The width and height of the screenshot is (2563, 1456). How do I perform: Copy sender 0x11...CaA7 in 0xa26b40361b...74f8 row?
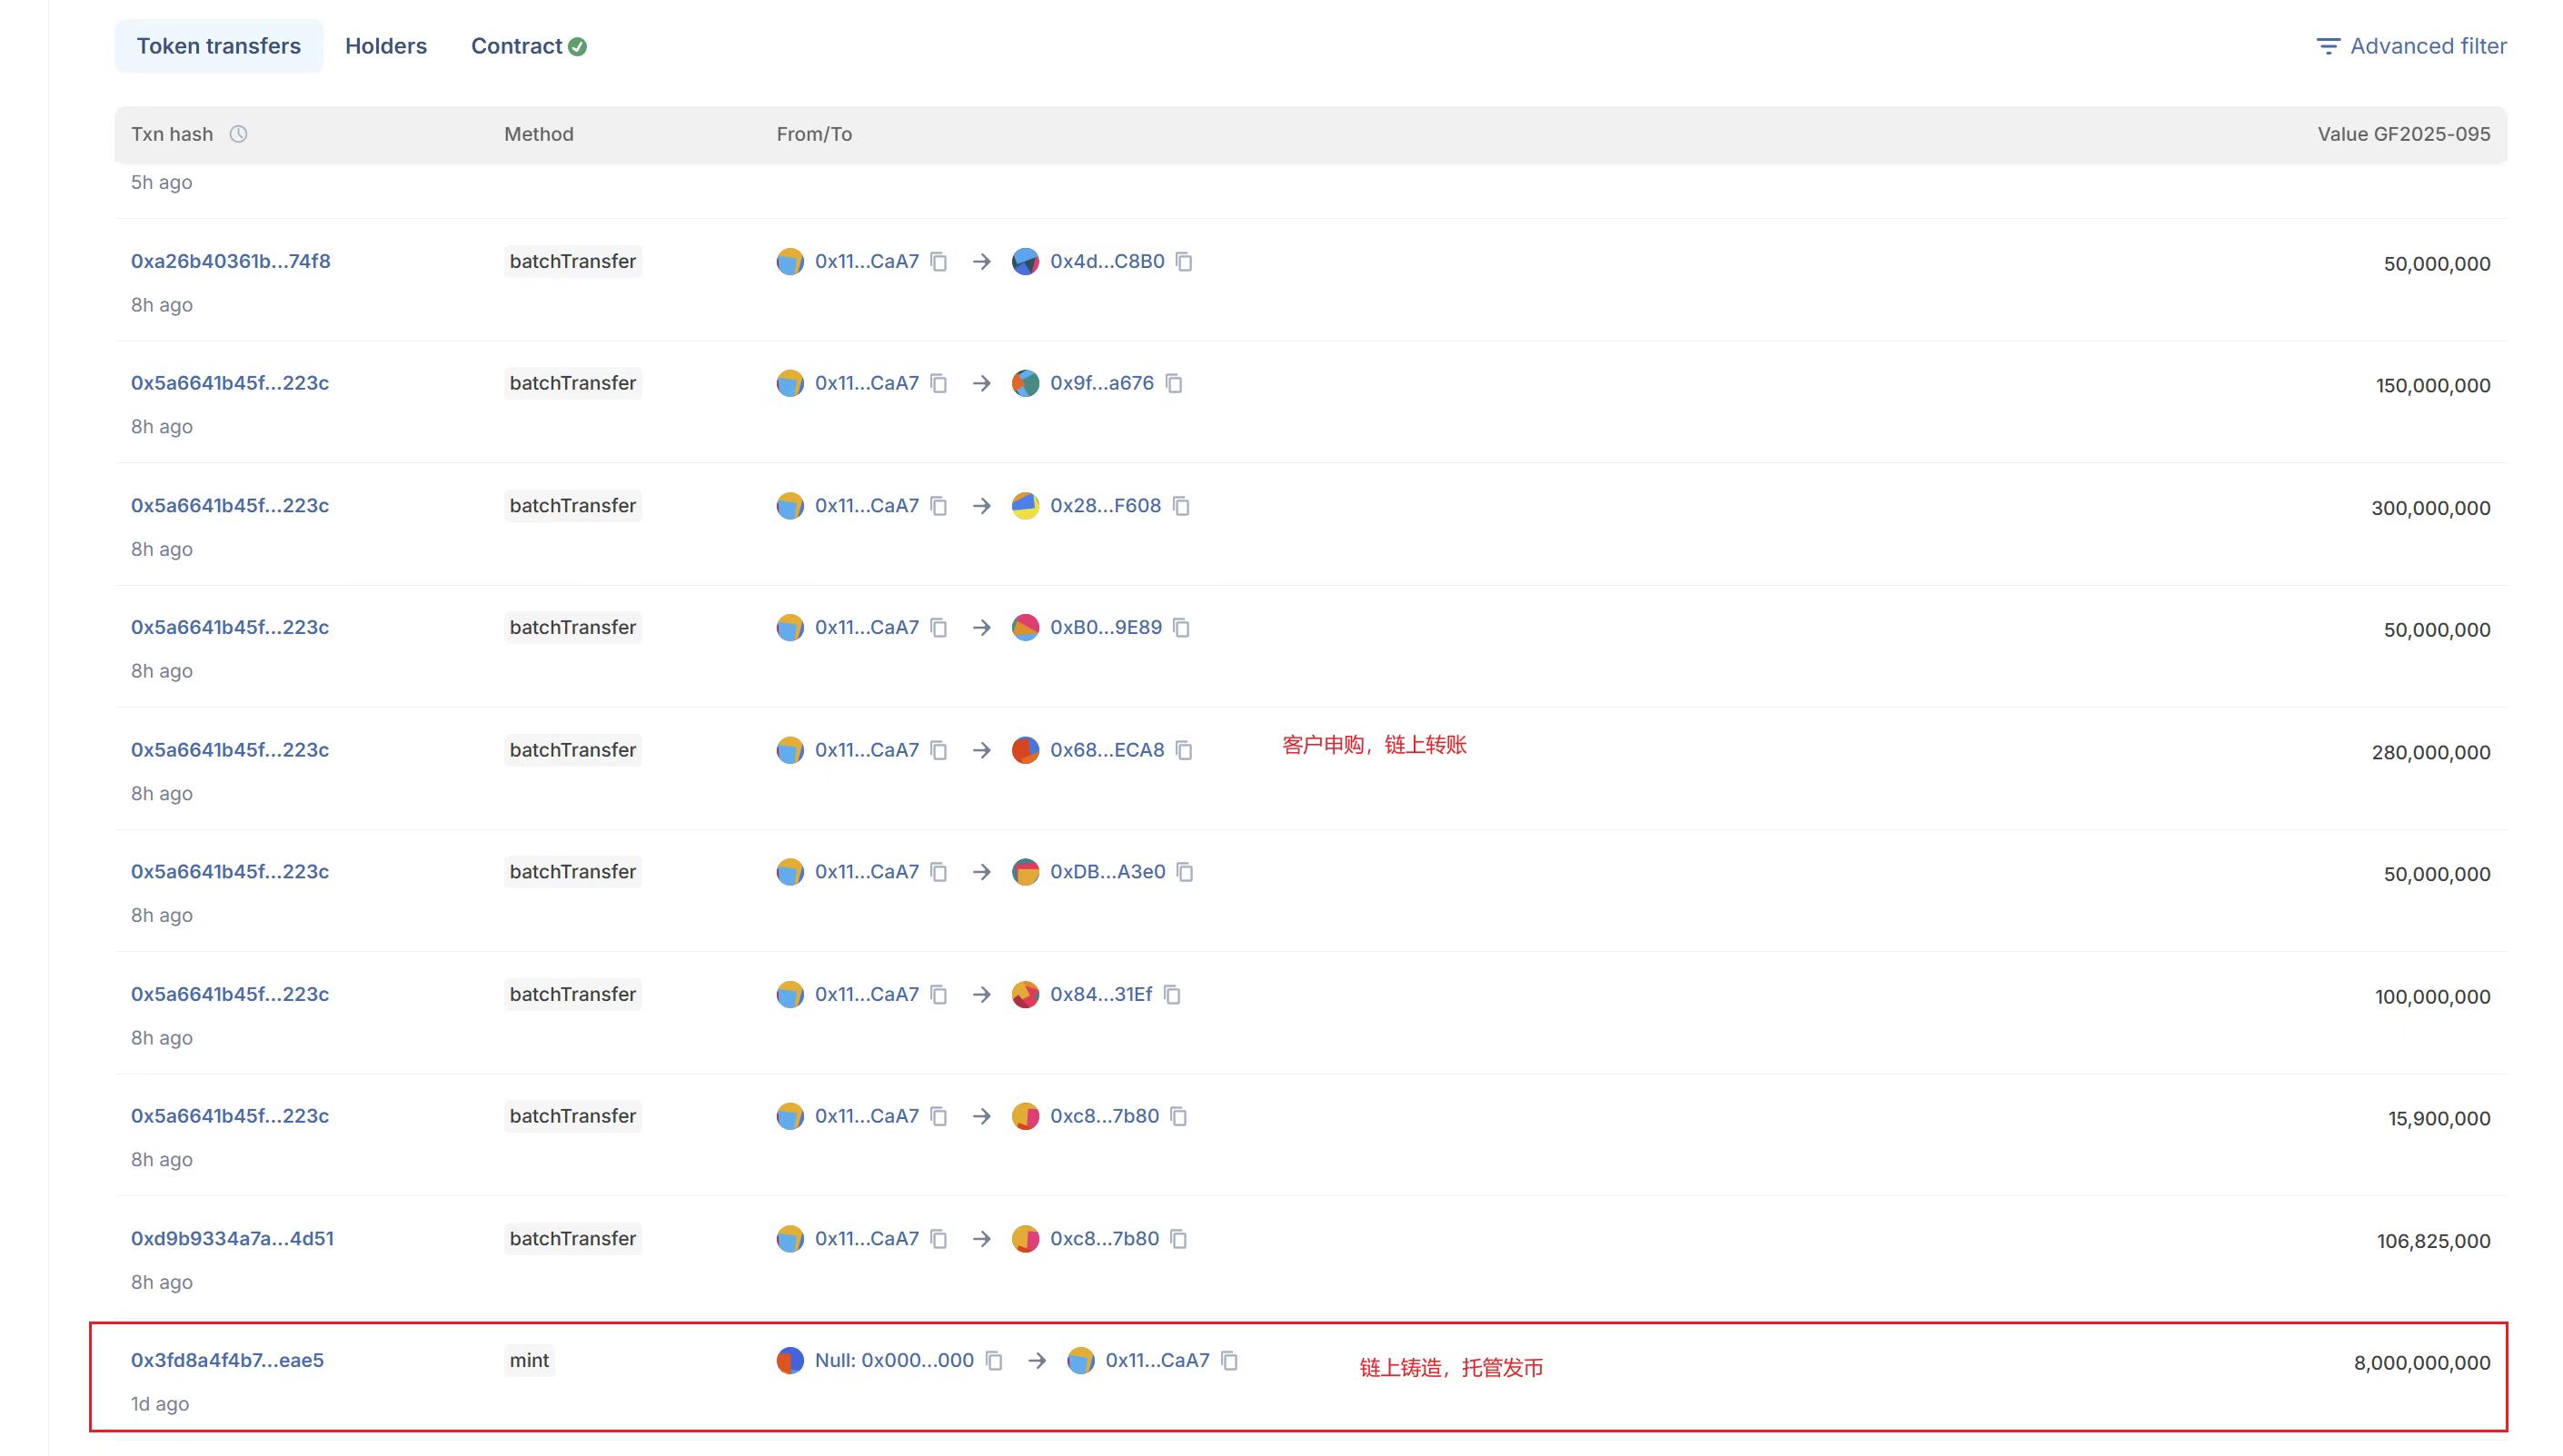(939, 262)
